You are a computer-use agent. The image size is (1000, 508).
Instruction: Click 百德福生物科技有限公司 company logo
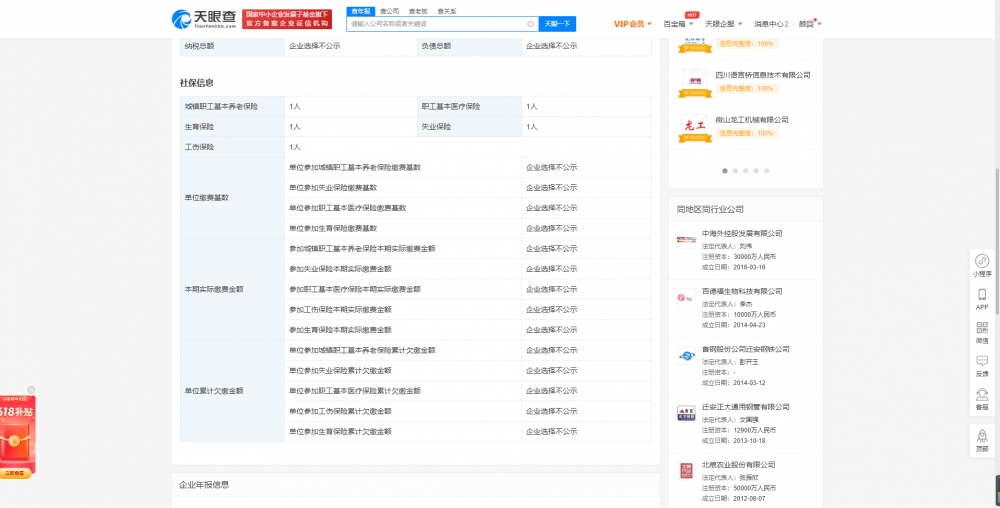tap(686, 297)
